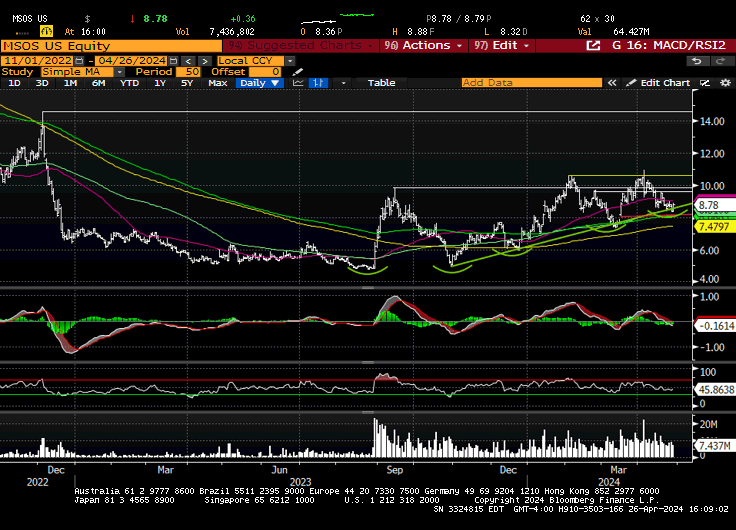Image resolution: width=736 pixels, height=530 pixels.
Task: Click the undo arrow
Action: pyautogui.click(x=698, y=61)
